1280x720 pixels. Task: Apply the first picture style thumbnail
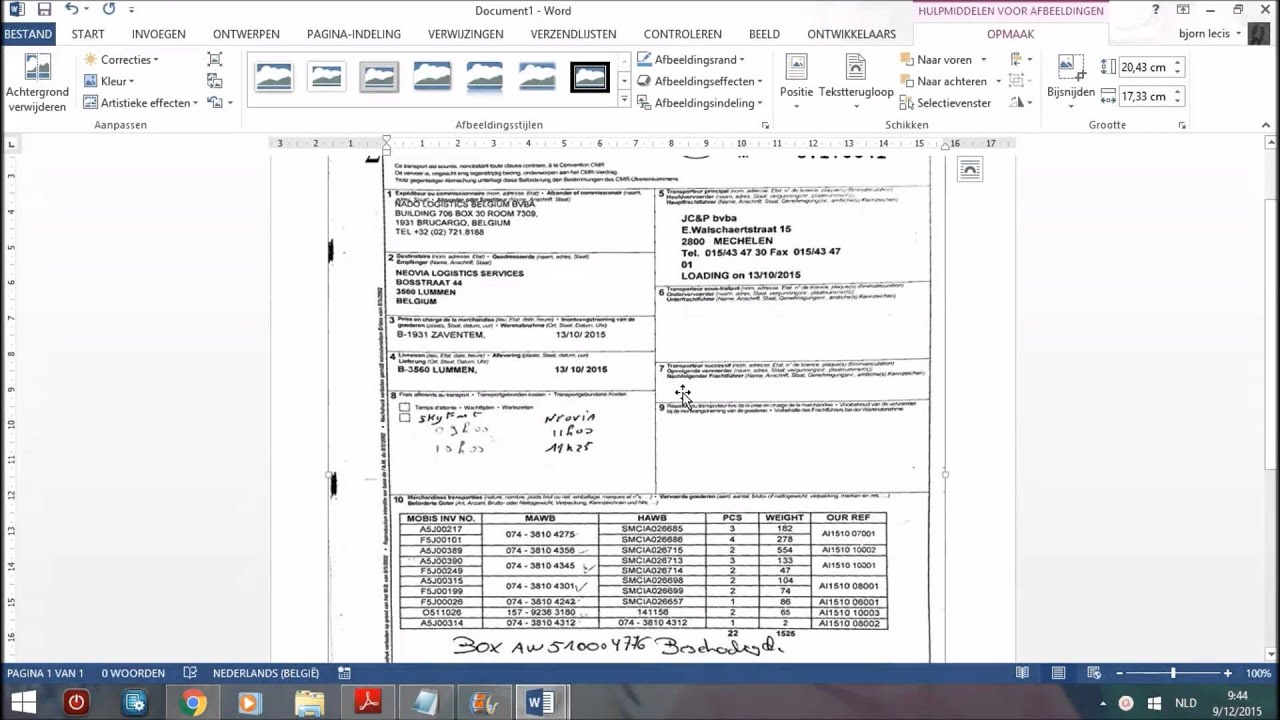pos(274,77)
